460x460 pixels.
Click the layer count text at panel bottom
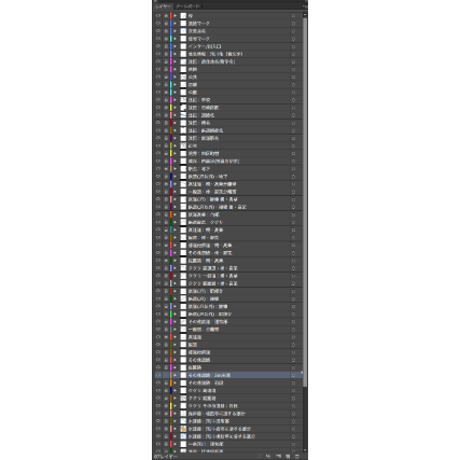click(166, 456)
